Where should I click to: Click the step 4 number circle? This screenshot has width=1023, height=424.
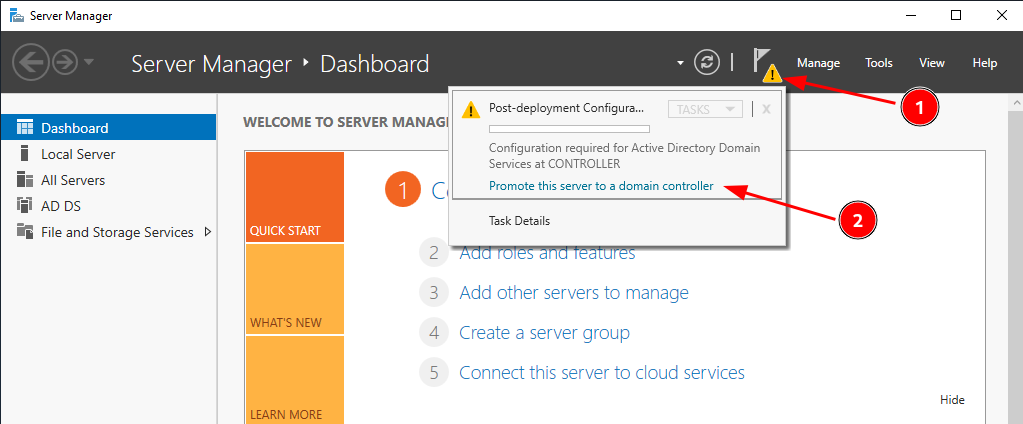pyautogui.click(x=434, y=333)
